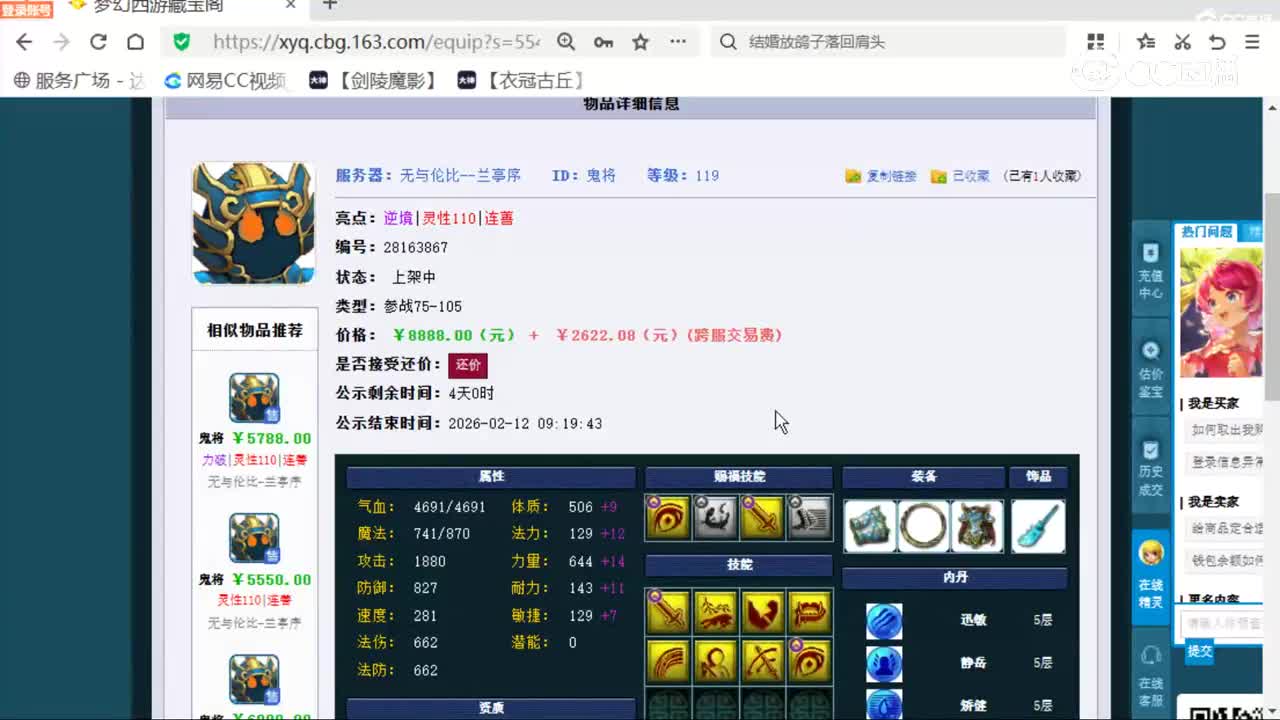Click the blue feather 饰品 accessory icon
This screenshot has height=720, width=1280.
1038,526
